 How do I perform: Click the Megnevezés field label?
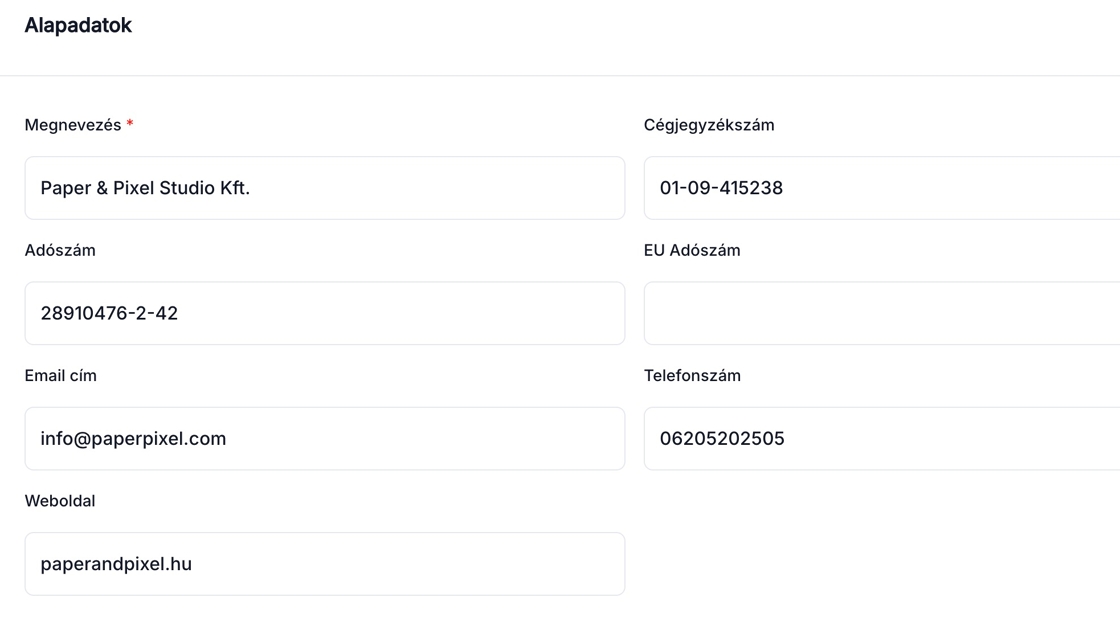click(73, 125)
